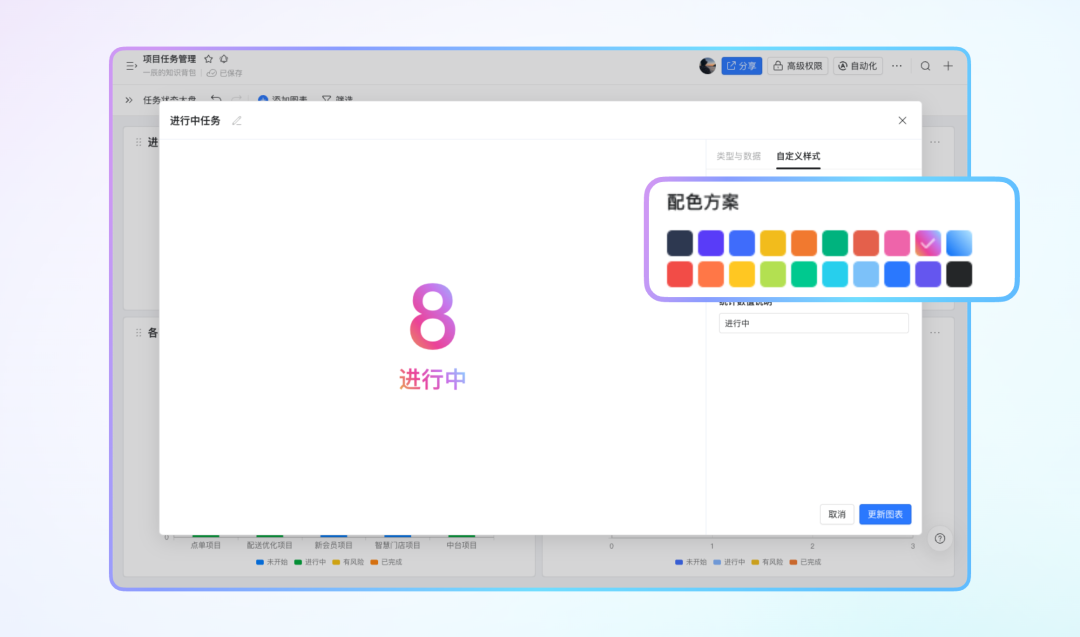Expand the panel with the double-chevron icon

pyautogui.click(x=129, y=100)
